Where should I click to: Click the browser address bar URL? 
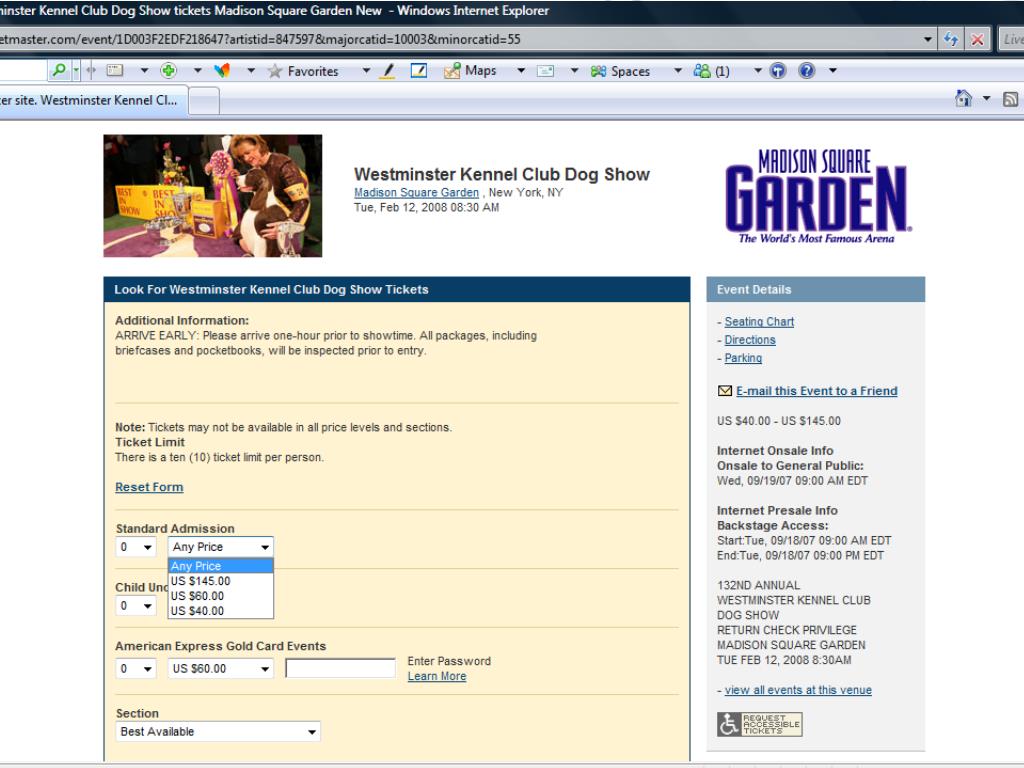[457, 39]
